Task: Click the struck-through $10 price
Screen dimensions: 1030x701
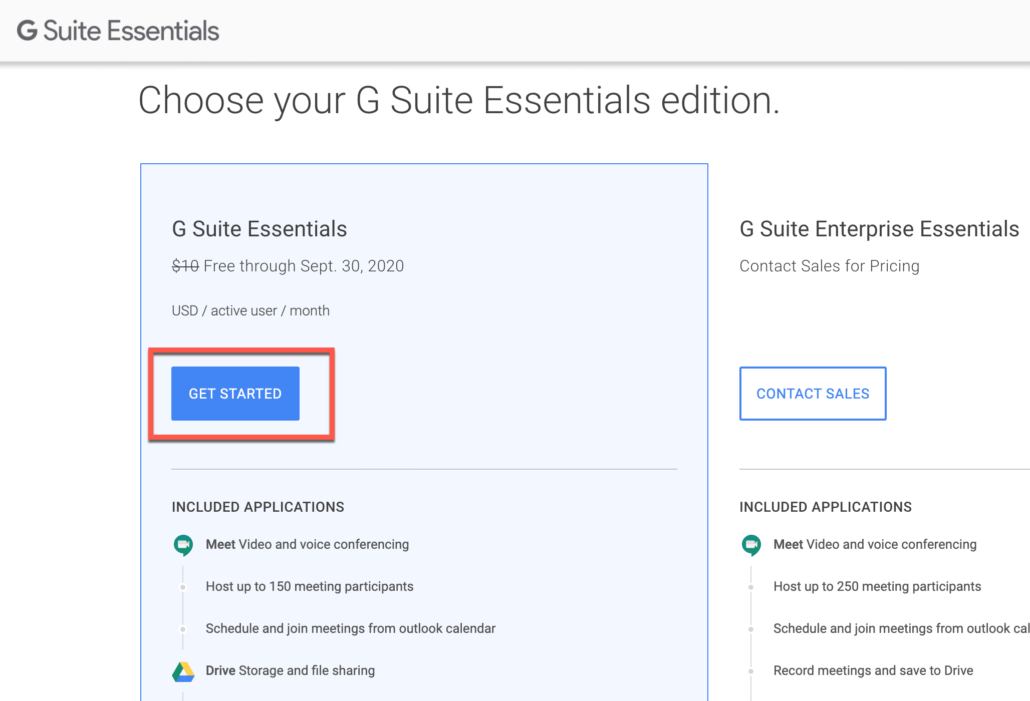Action: (185, 266)
